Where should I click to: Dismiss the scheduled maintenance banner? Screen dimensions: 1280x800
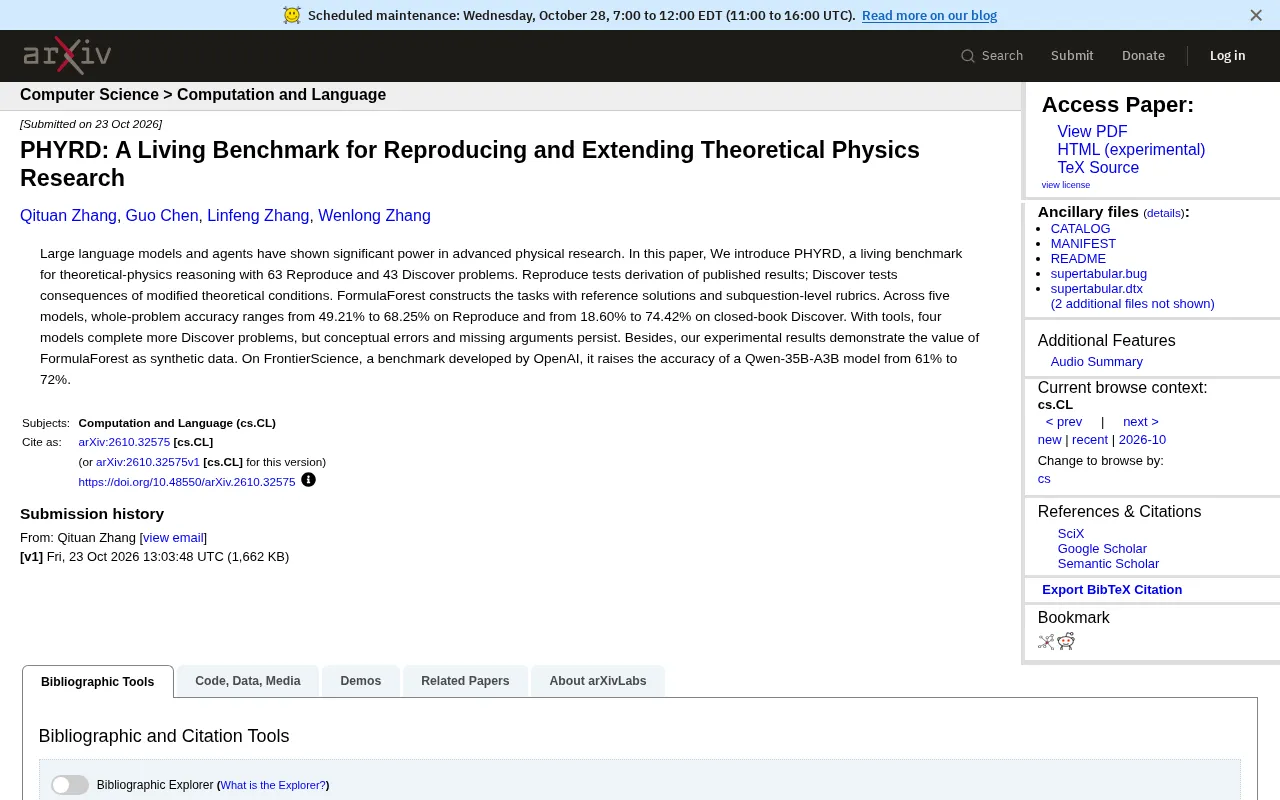click(x=1256, y=15)
